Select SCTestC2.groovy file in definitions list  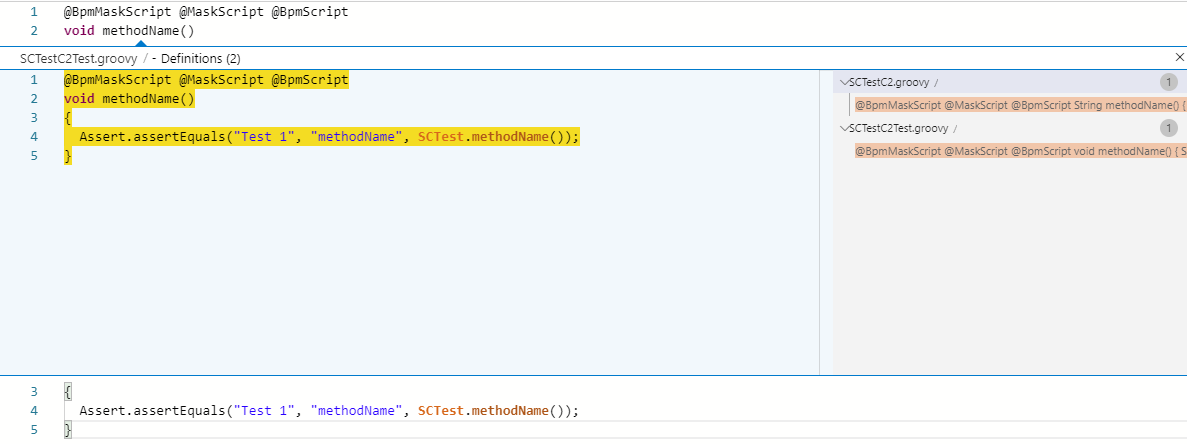click(x=889, y=83)
